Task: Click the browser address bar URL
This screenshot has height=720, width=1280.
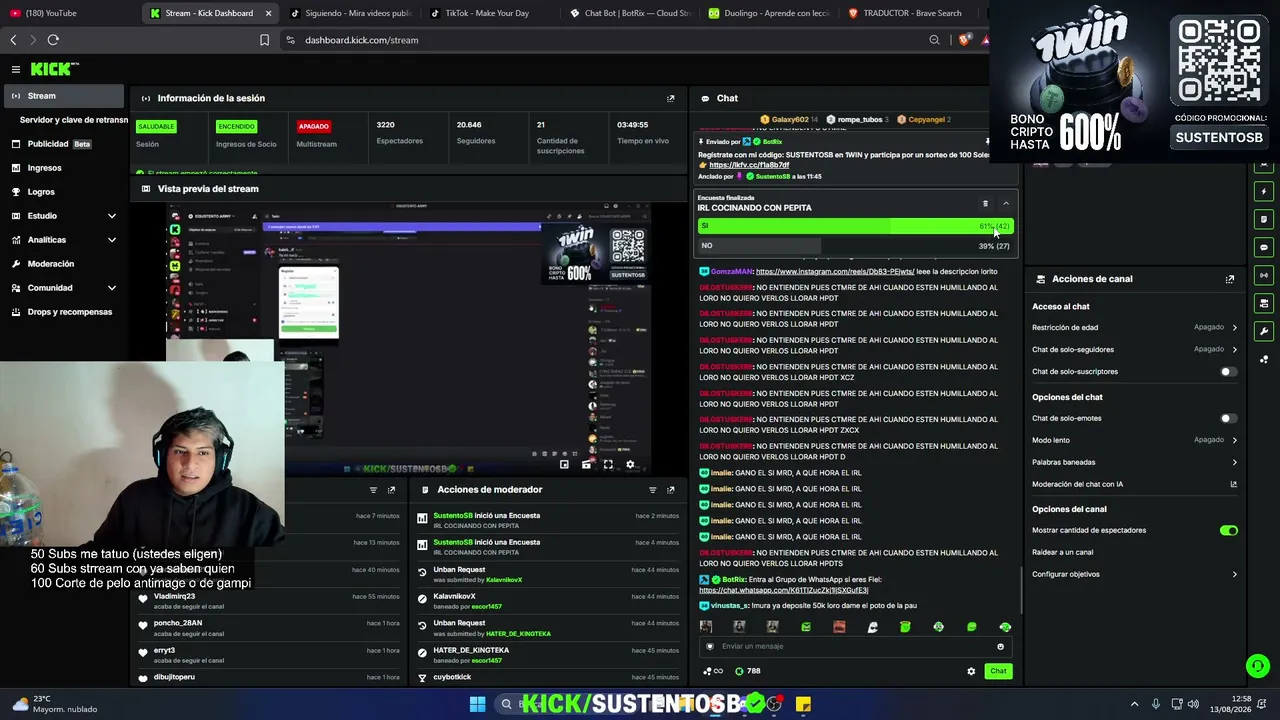Action: point(361,40)
